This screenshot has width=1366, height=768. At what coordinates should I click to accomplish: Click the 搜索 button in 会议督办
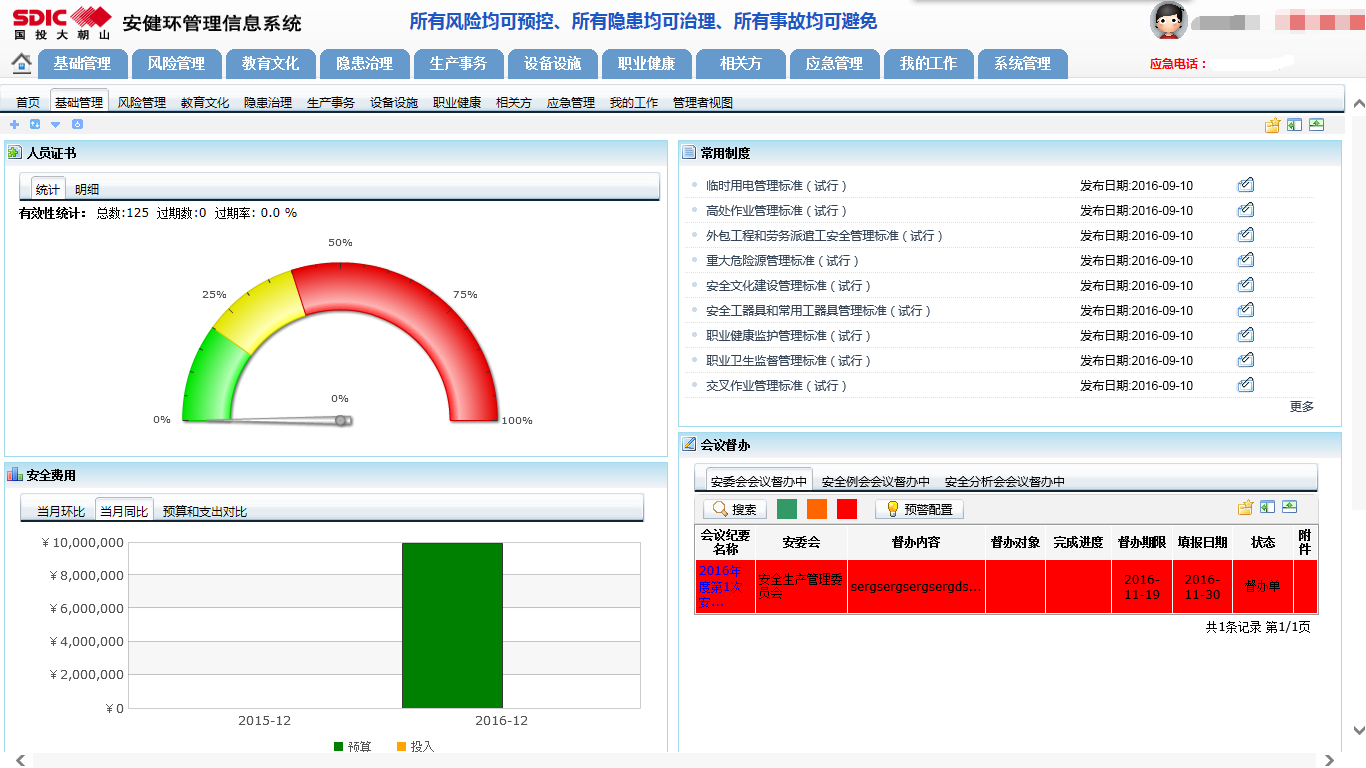click(x=735, y=509)
